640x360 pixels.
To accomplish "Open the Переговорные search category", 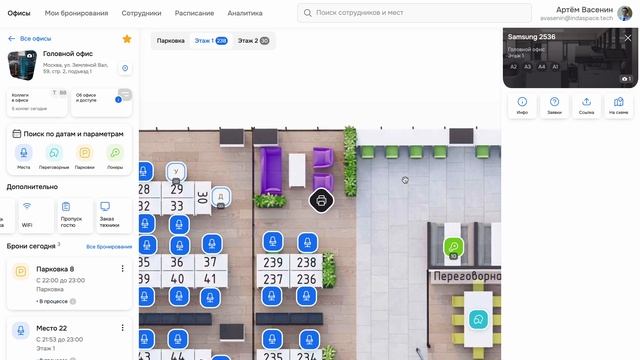I will (54, 157).
